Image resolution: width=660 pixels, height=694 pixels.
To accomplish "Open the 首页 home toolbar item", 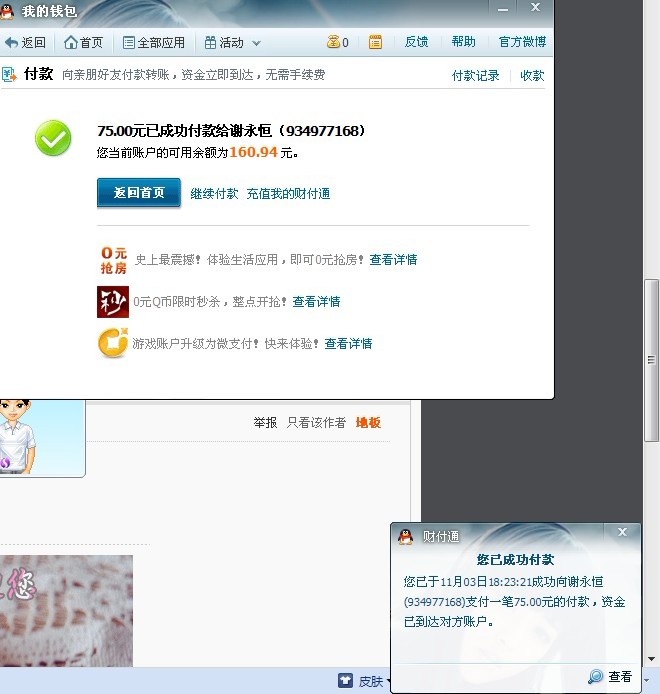I will (83, 42).
